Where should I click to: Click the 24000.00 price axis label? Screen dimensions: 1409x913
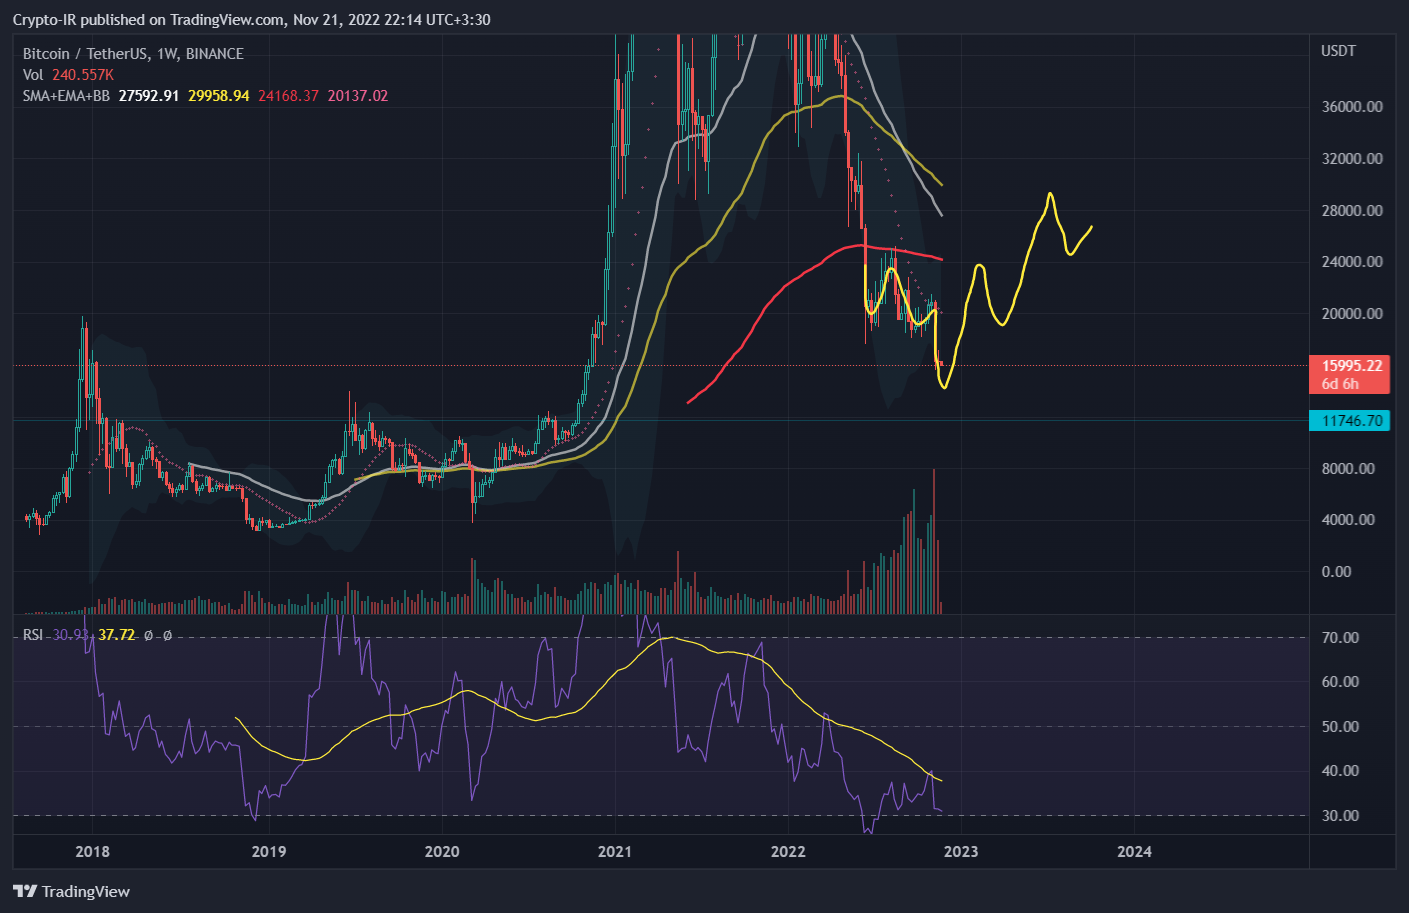[x=1352, y=262]
